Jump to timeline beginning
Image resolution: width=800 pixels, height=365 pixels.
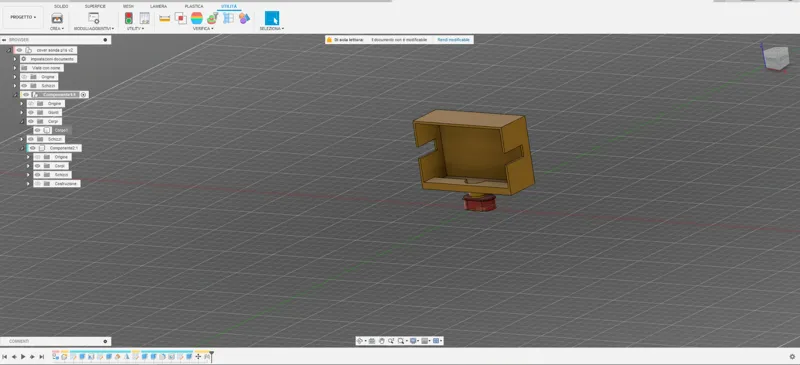pyautogui.click(x=5, y=357)
